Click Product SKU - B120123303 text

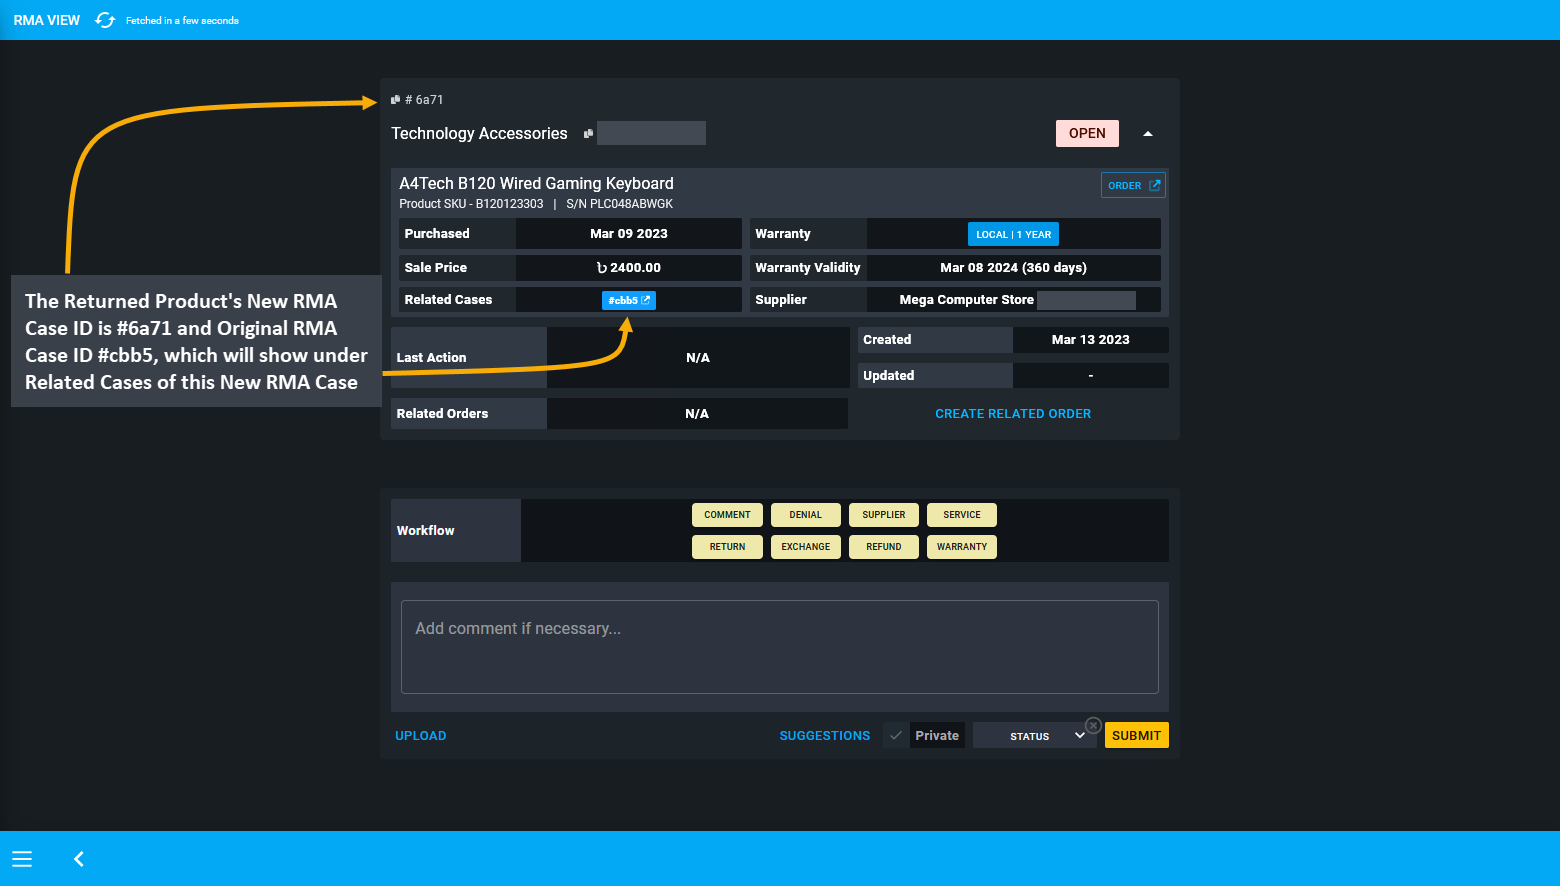471,204
